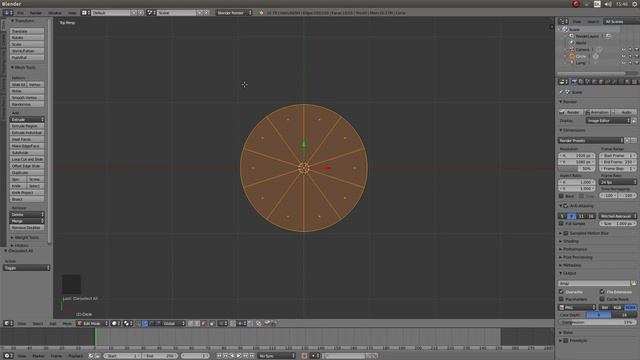Click the Audio render button
Screen dimensions: 640x360
[x=624, y=112]
